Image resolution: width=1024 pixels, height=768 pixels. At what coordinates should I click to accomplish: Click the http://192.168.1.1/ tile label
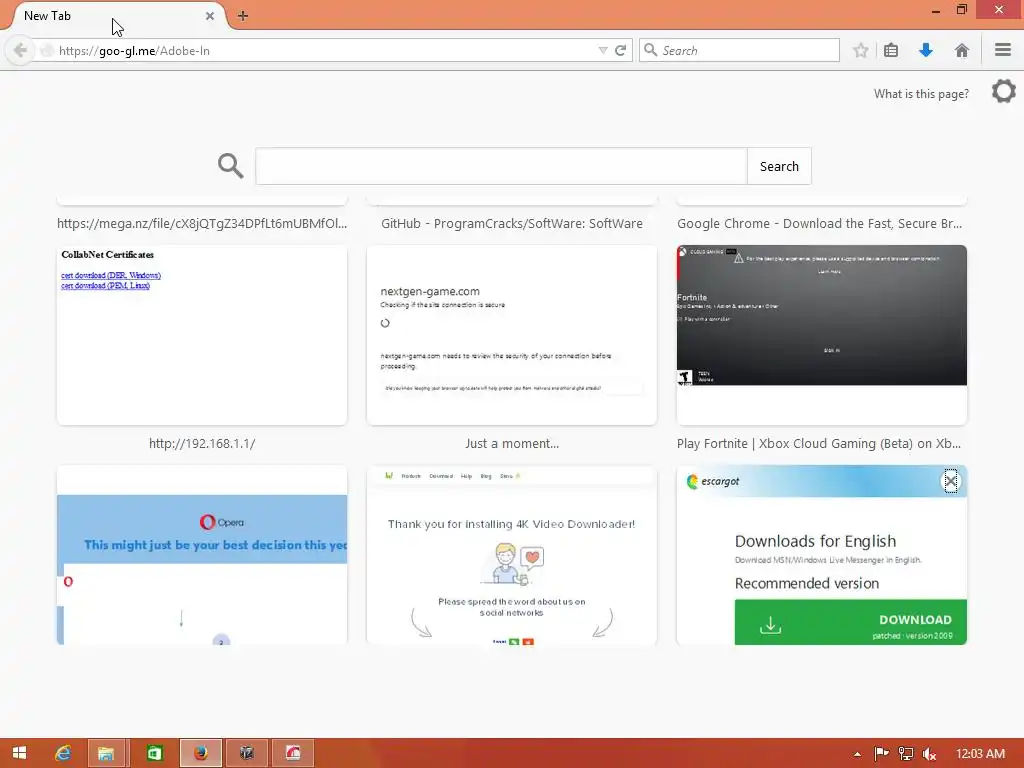tap(202, 443)
